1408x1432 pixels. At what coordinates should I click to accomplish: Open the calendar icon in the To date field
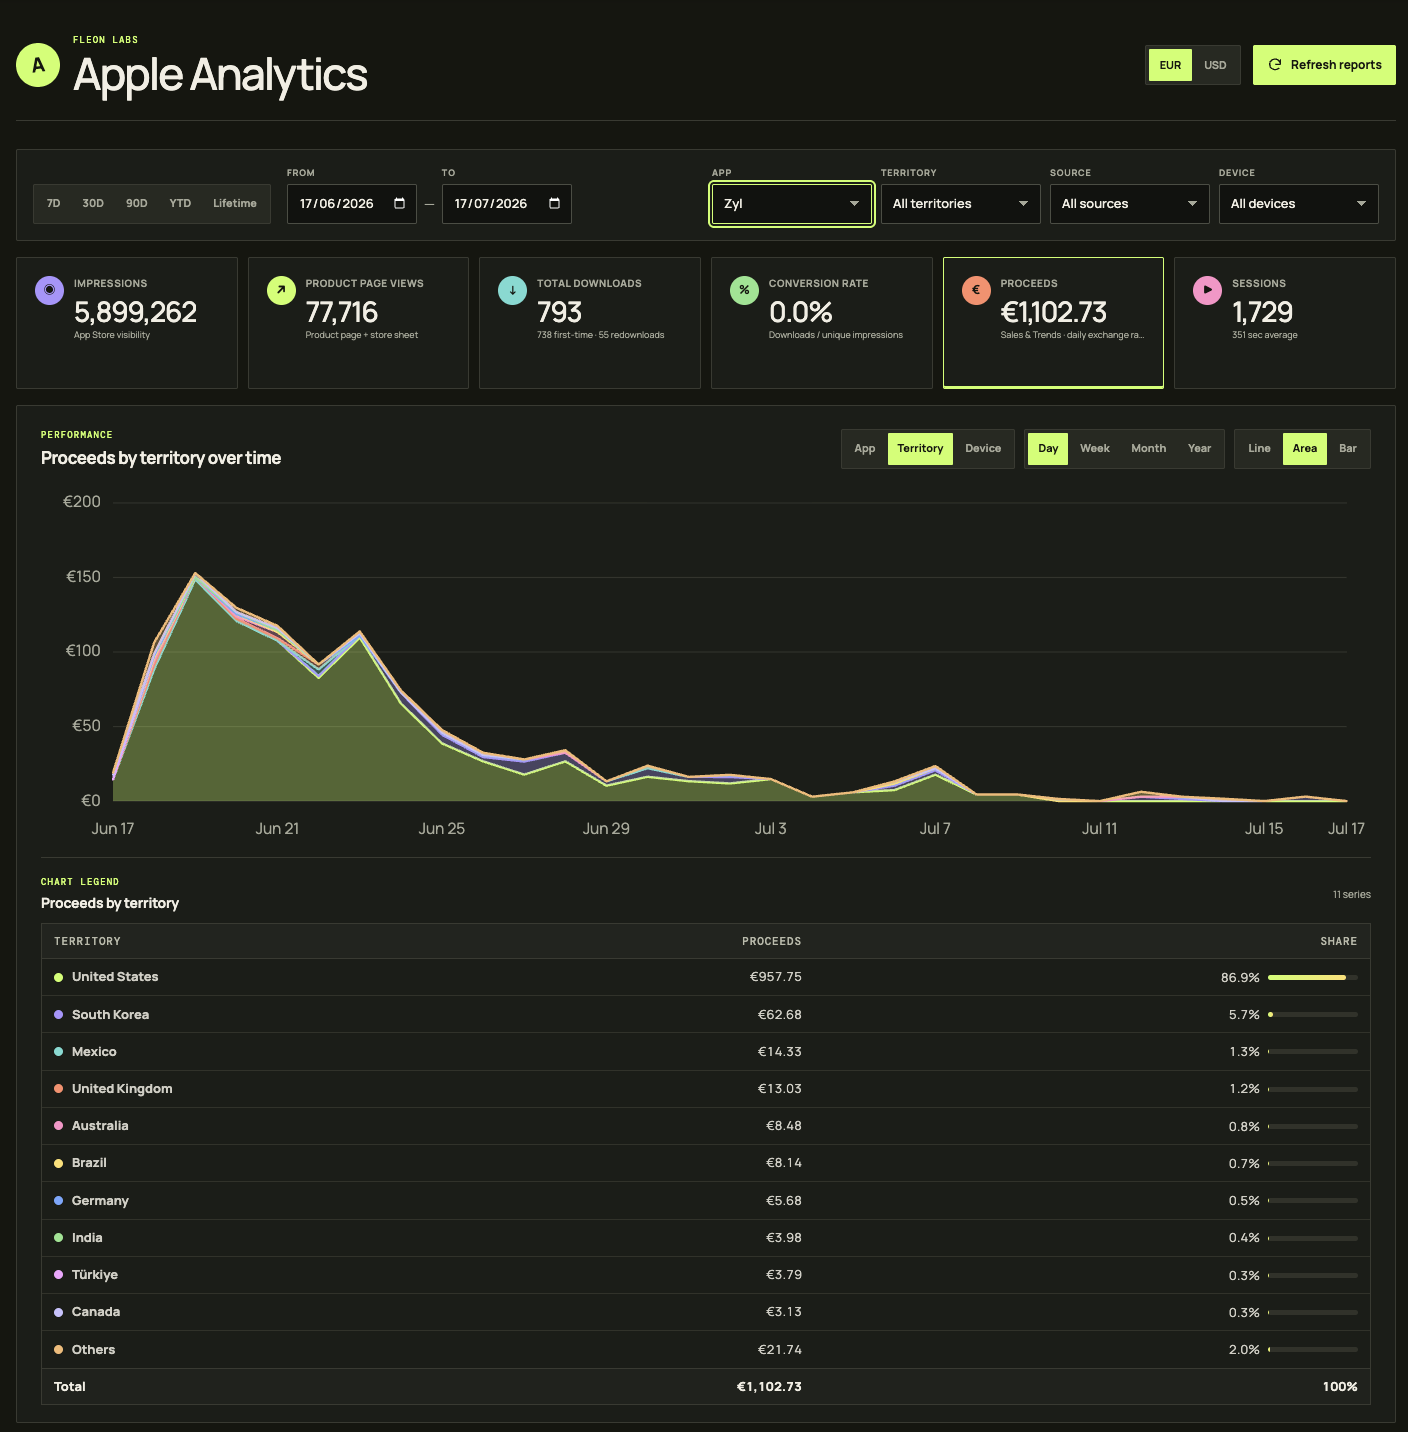(x=554, y=203)
